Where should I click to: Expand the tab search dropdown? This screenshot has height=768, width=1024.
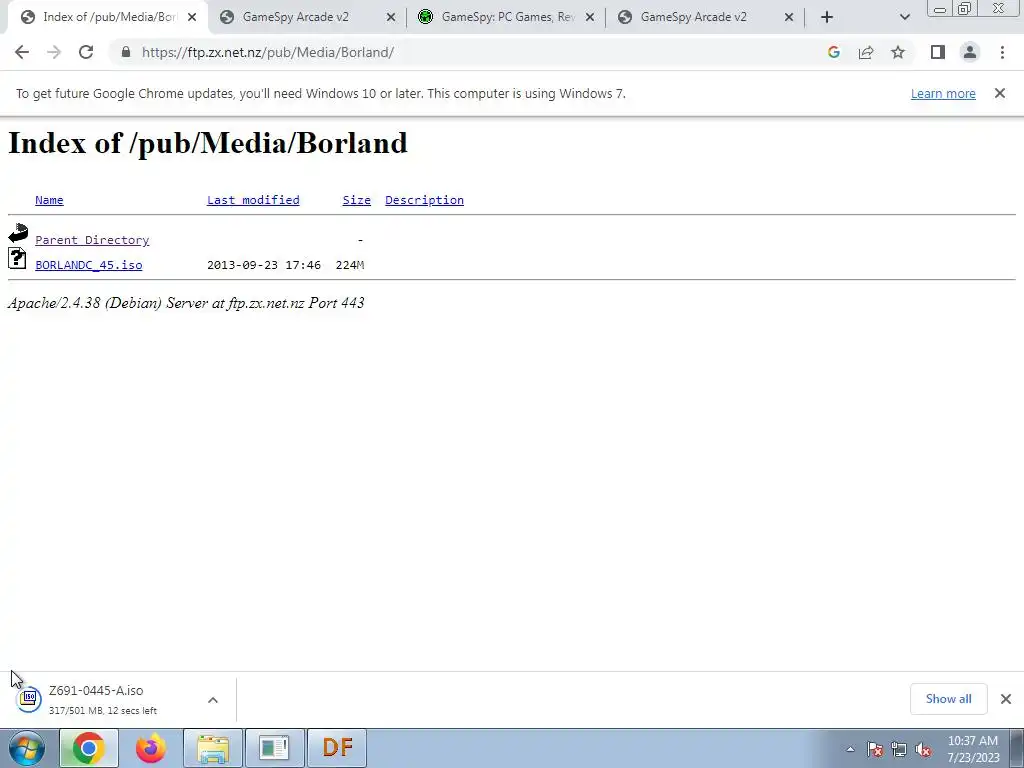pyautogui.click(x=904, y=17)
